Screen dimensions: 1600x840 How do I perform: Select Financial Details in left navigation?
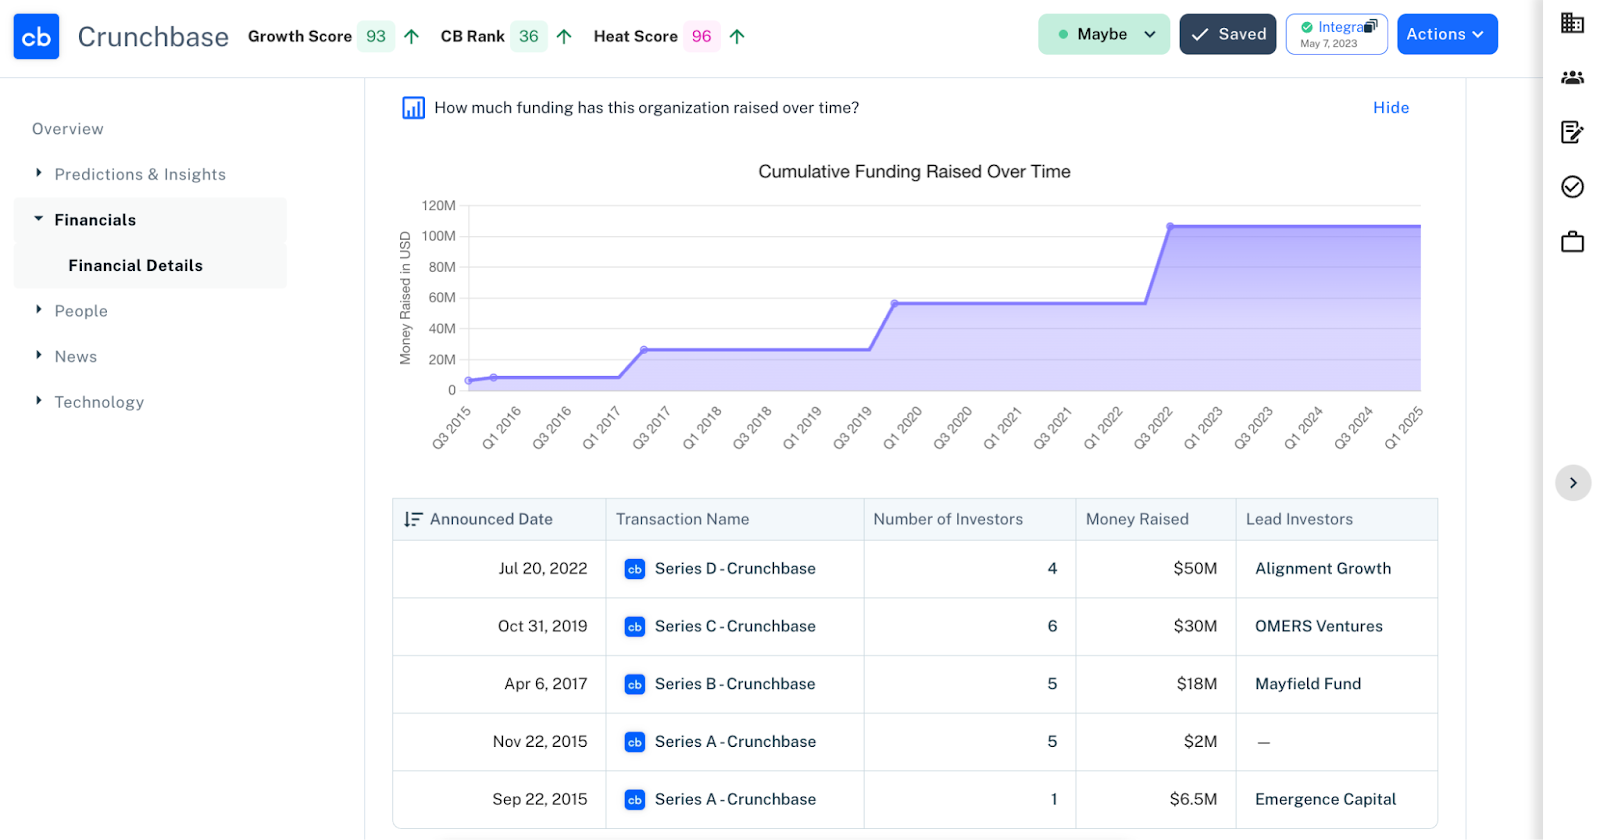pos(136,266)
